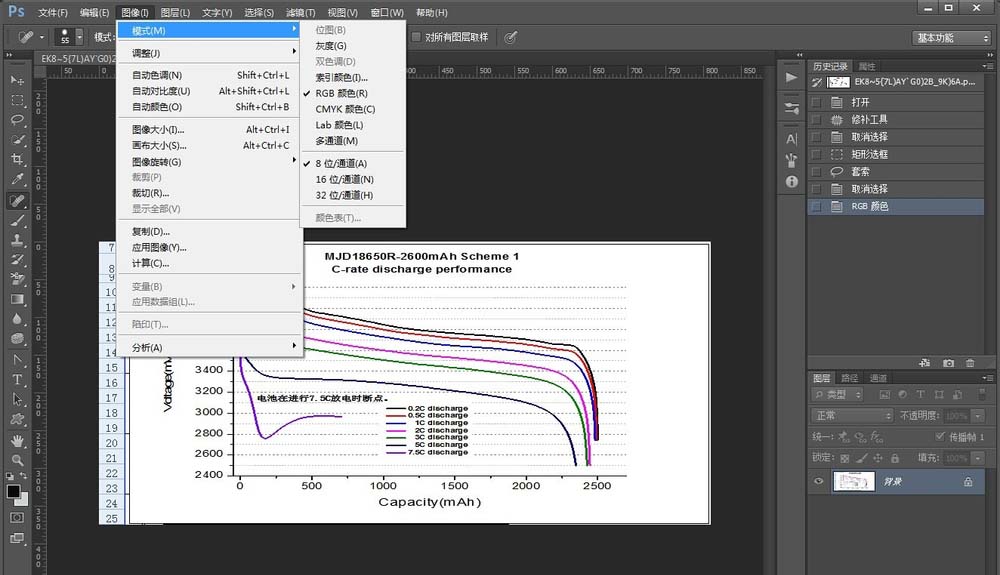Toggle the 传播帧 1 checkbox
1000x575 pixels.
(x=939, y=437)
